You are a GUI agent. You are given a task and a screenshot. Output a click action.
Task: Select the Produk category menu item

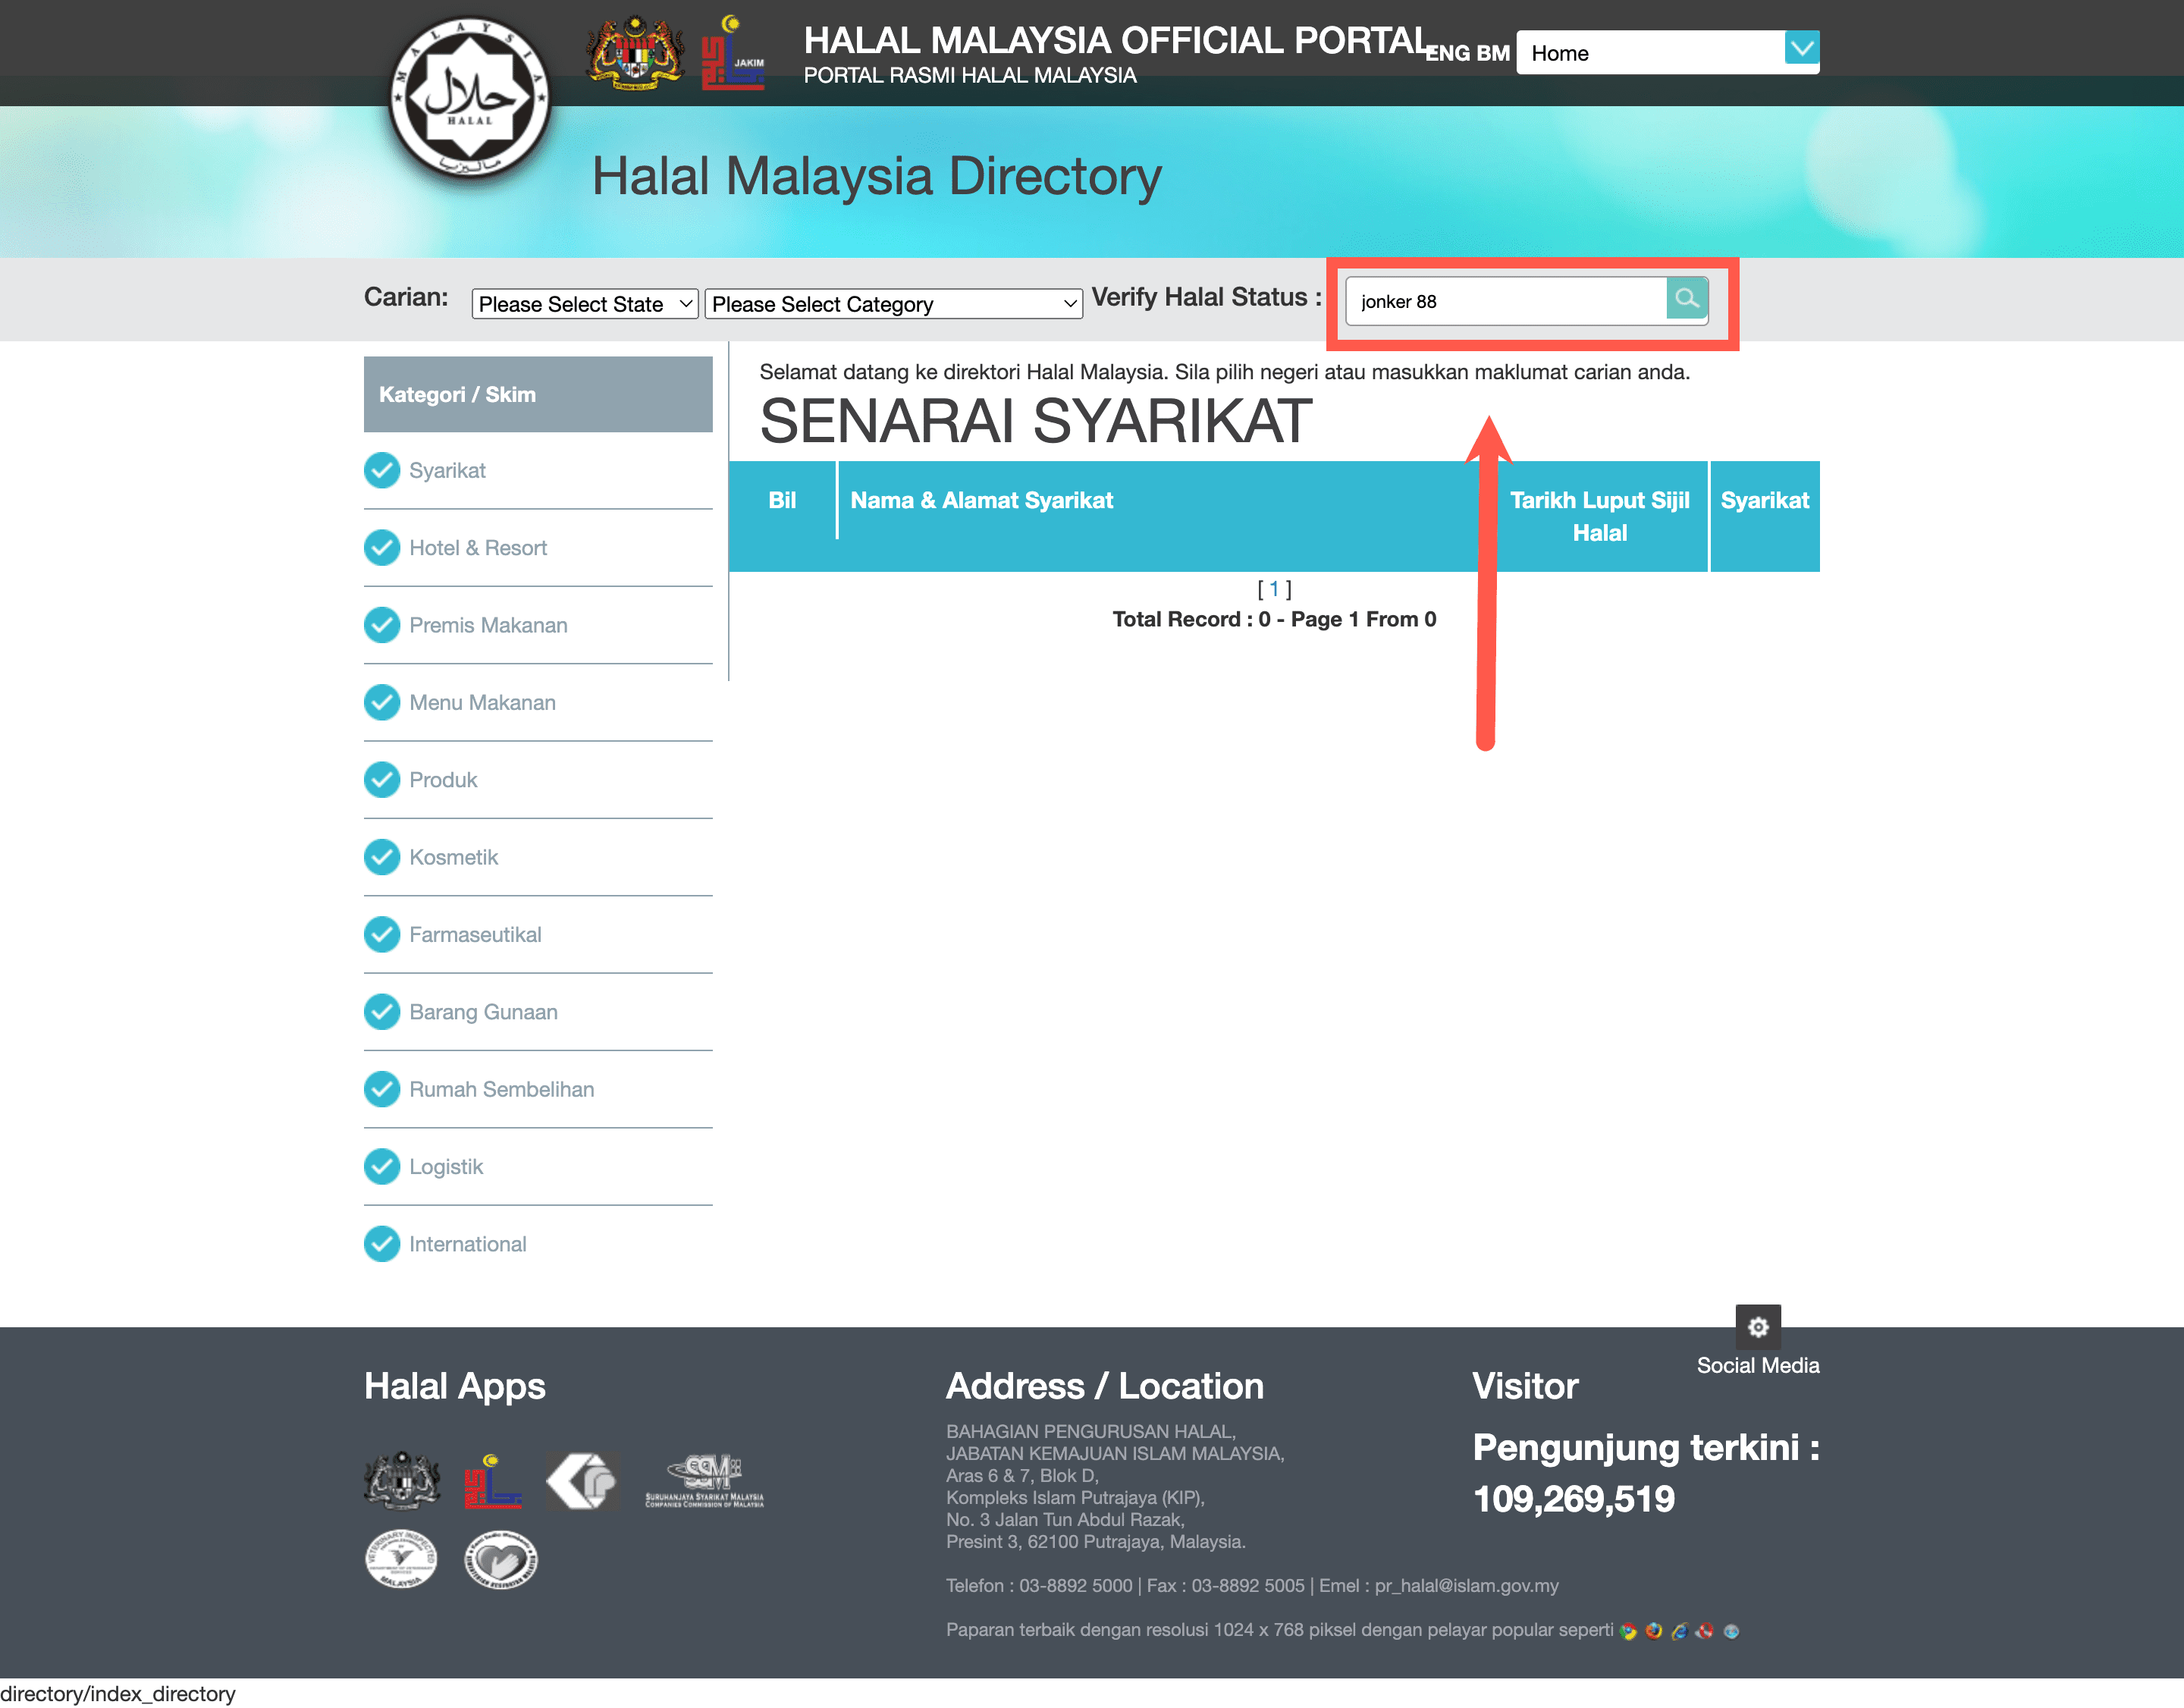(x=445, y=780)
